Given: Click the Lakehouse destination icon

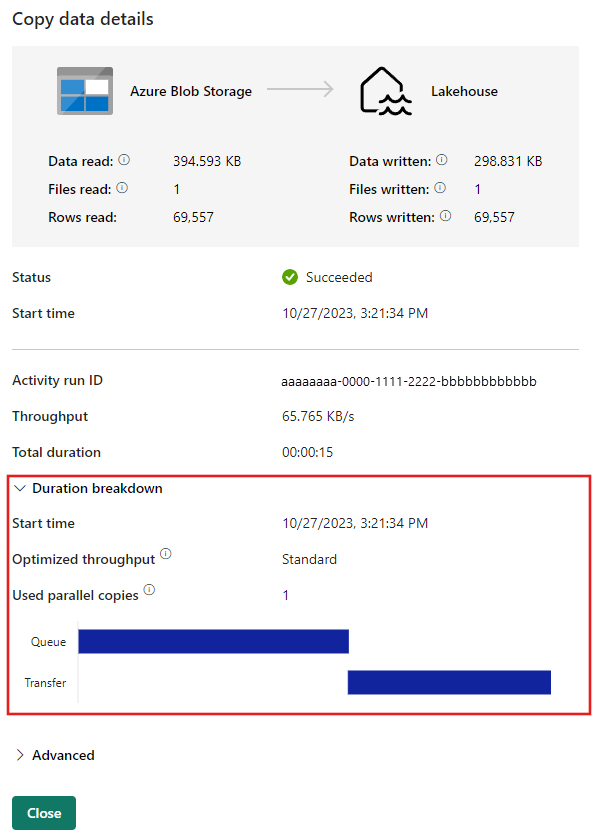Looking at the screenshot, I should [x=385, y=91].
